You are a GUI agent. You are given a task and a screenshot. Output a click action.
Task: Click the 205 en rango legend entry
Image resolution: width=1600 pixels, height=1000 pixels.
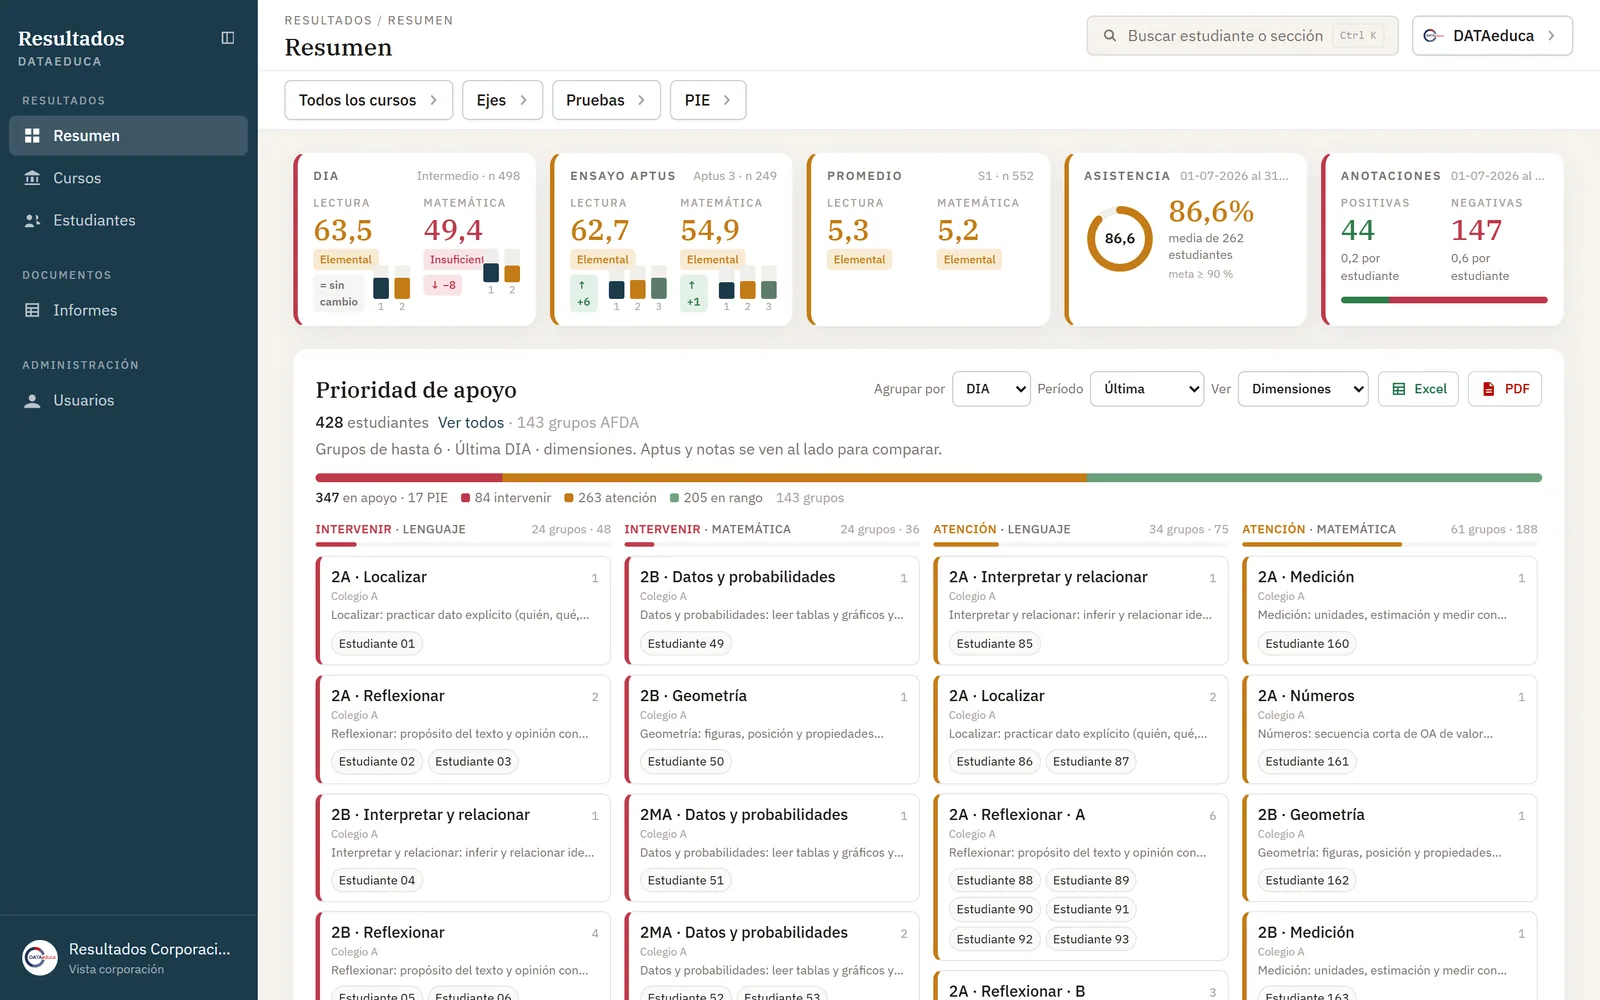[716, 498]
